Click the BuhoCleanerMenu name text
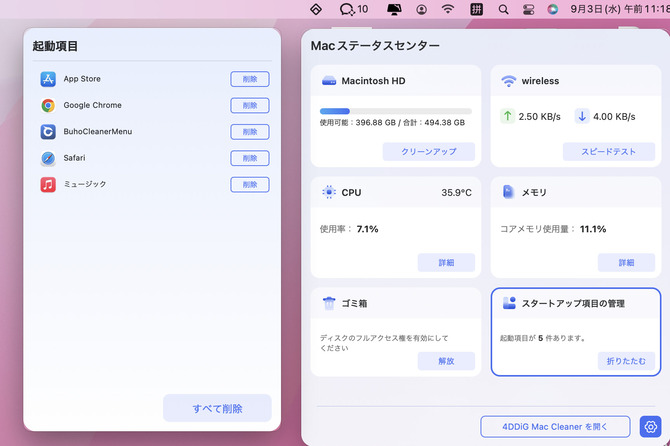The width and height of the screenshot is (670, 446). tap(98, 132)
